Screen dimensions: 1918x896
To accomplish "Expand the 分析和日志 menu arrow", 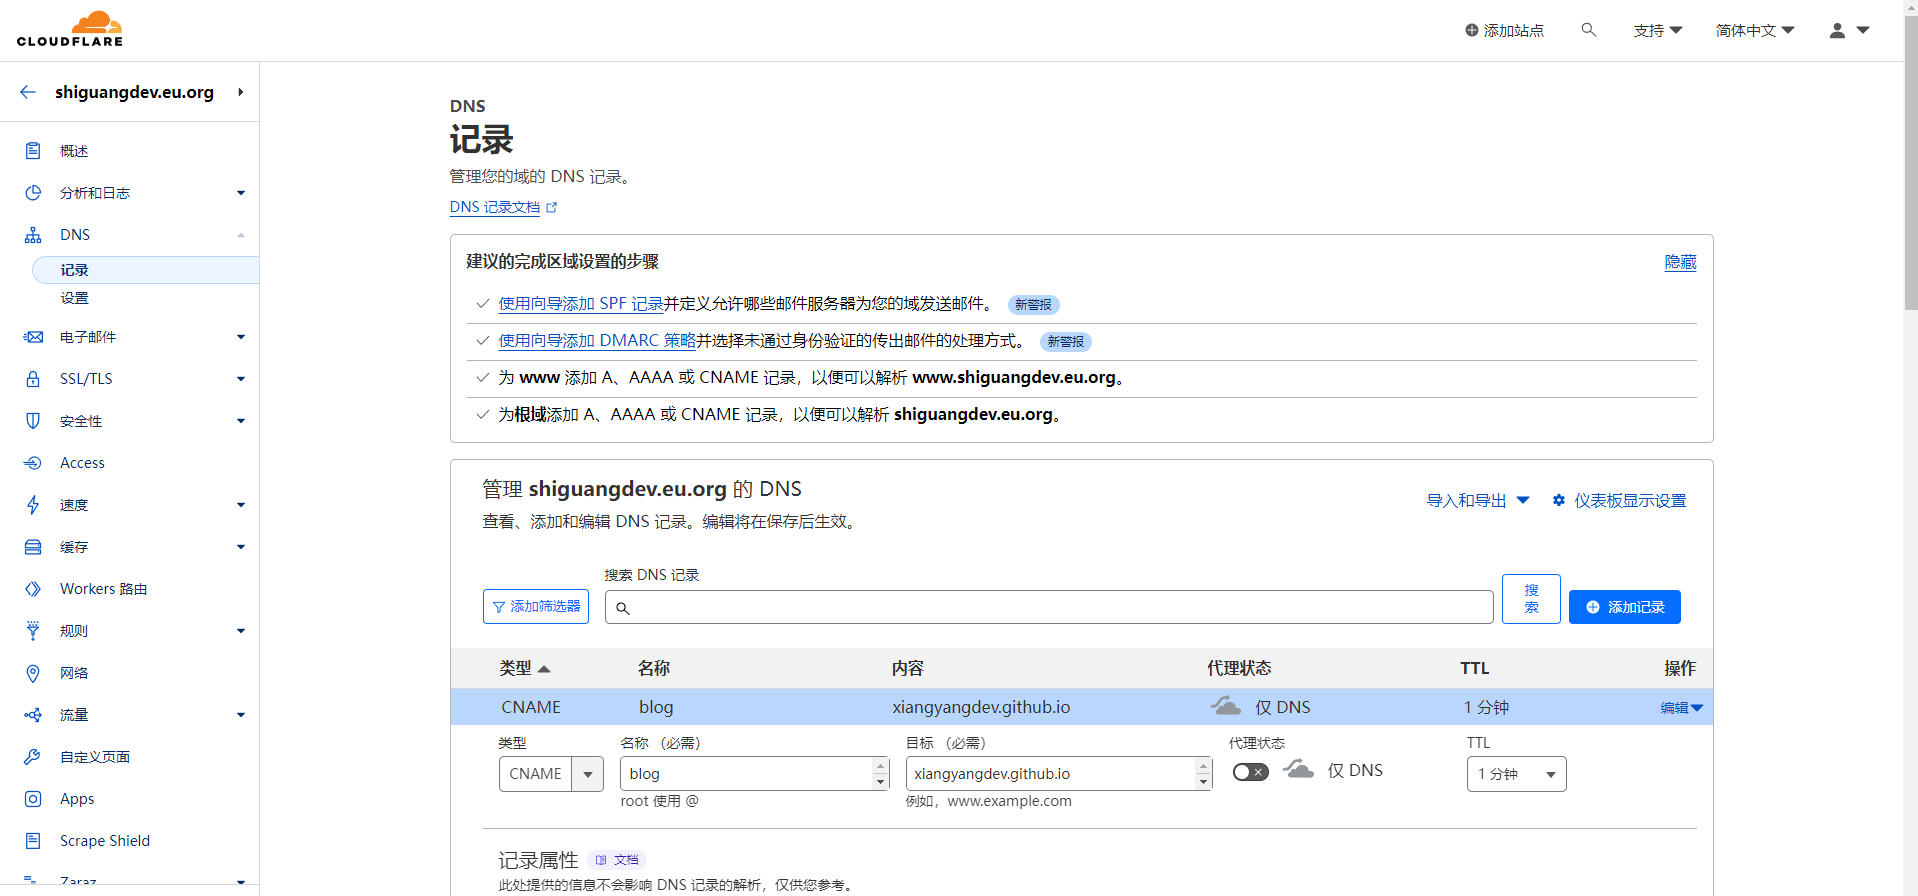I will 240,193.
